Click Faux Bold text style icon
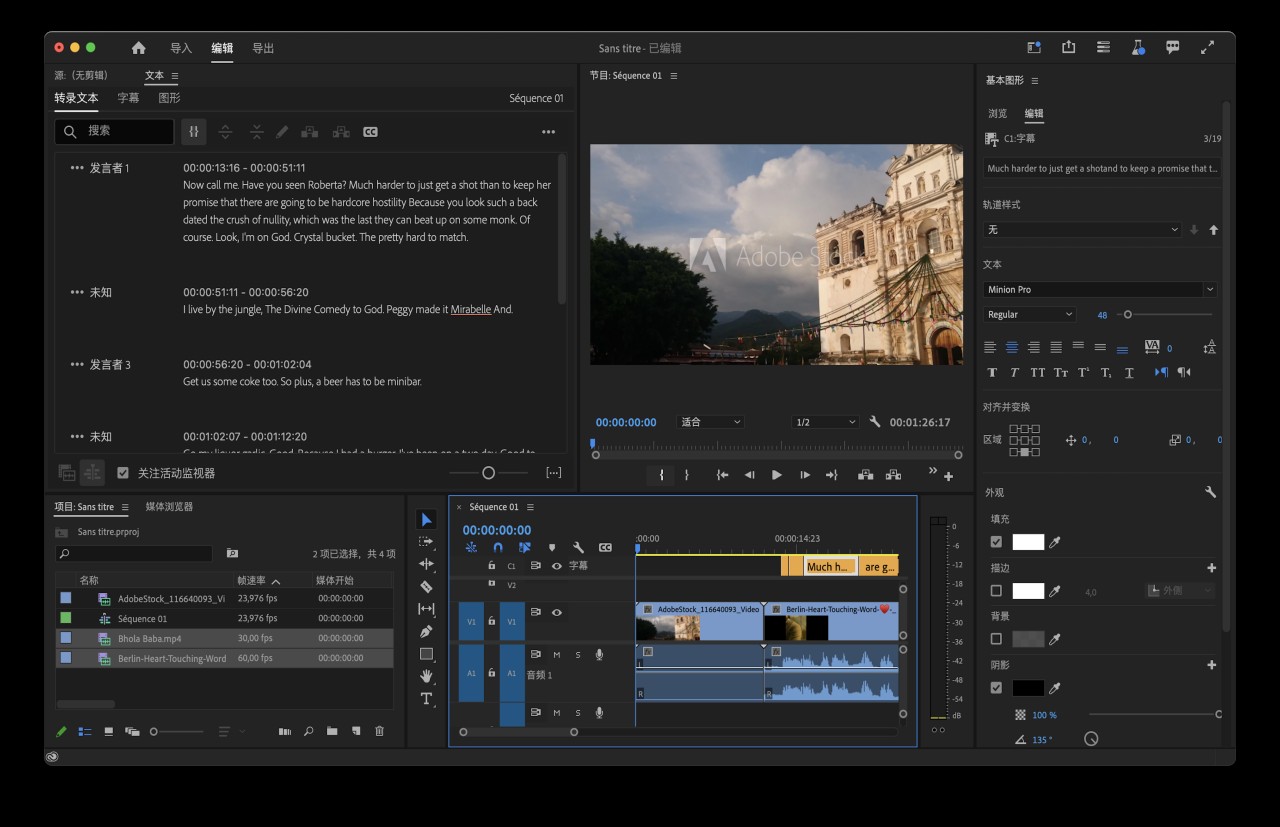This screenshot has width=1280, height=827. click(x=992, y=372)
